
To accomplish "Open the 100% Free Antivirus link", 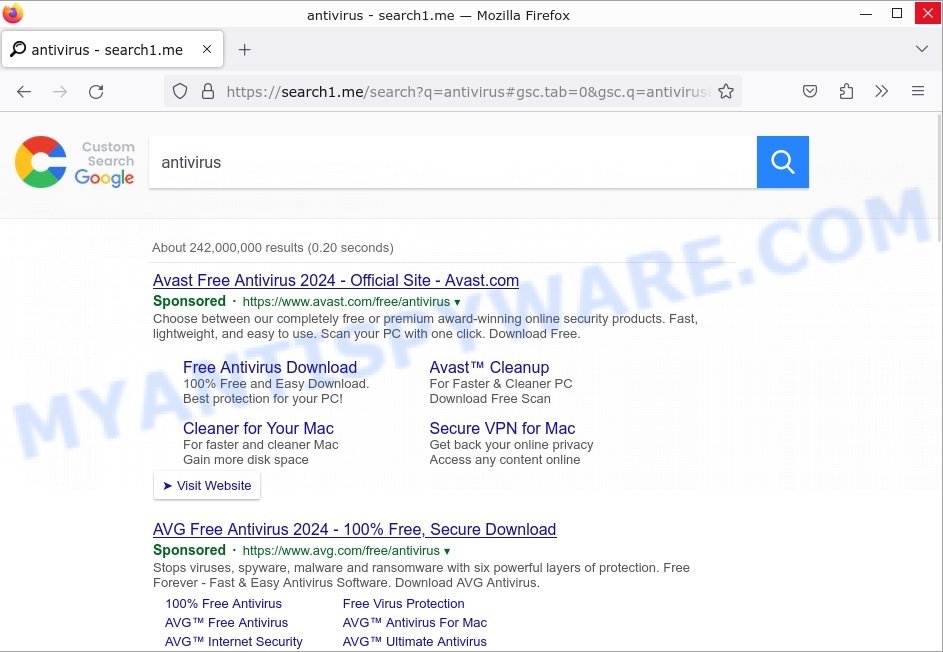I will (x=223, y=603).
